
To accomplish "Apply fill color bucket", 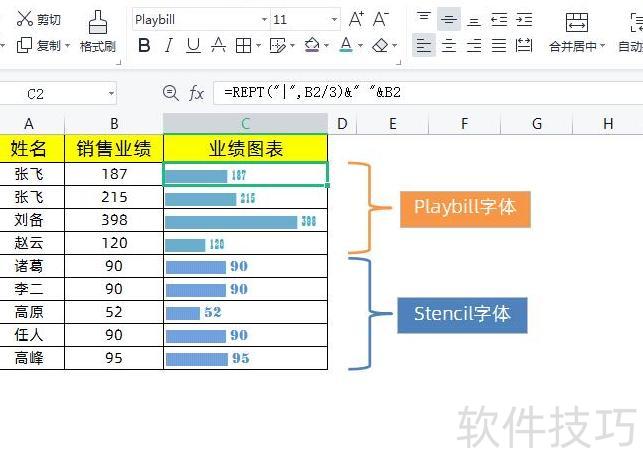I will pyautogui.click(x=312, y=45).
